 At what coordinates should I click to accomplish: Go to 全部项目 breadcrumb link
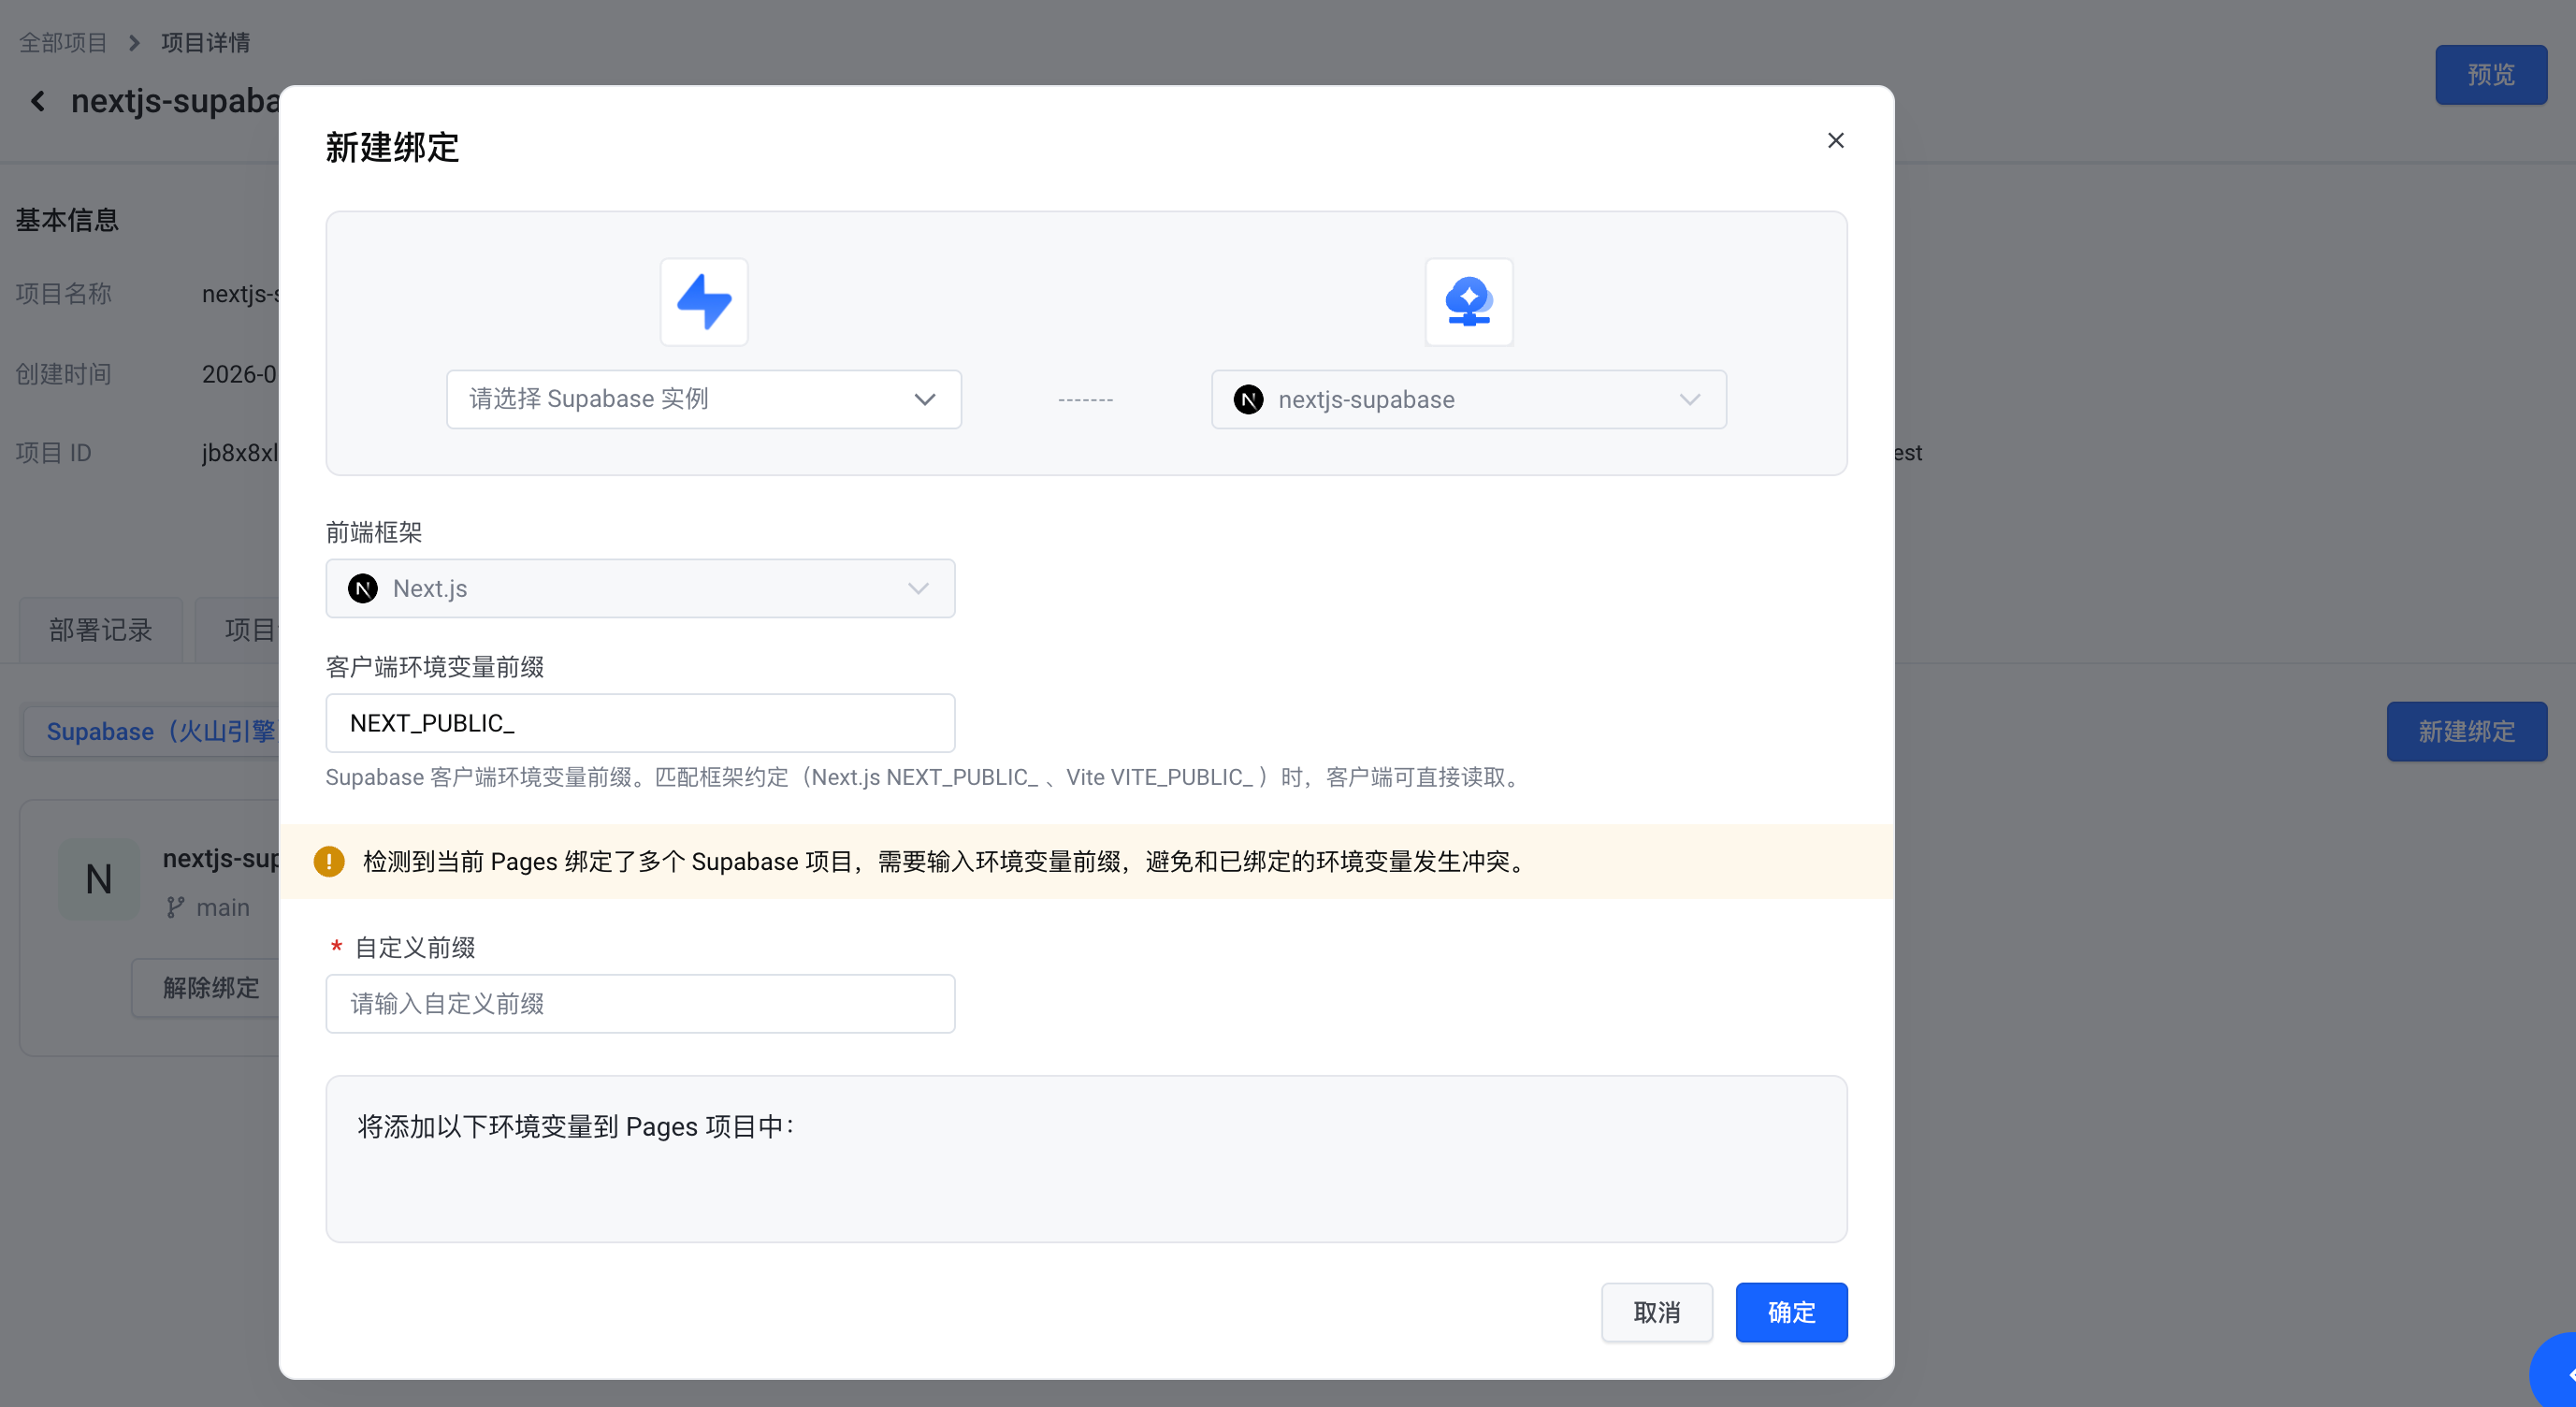coord(63,43)
